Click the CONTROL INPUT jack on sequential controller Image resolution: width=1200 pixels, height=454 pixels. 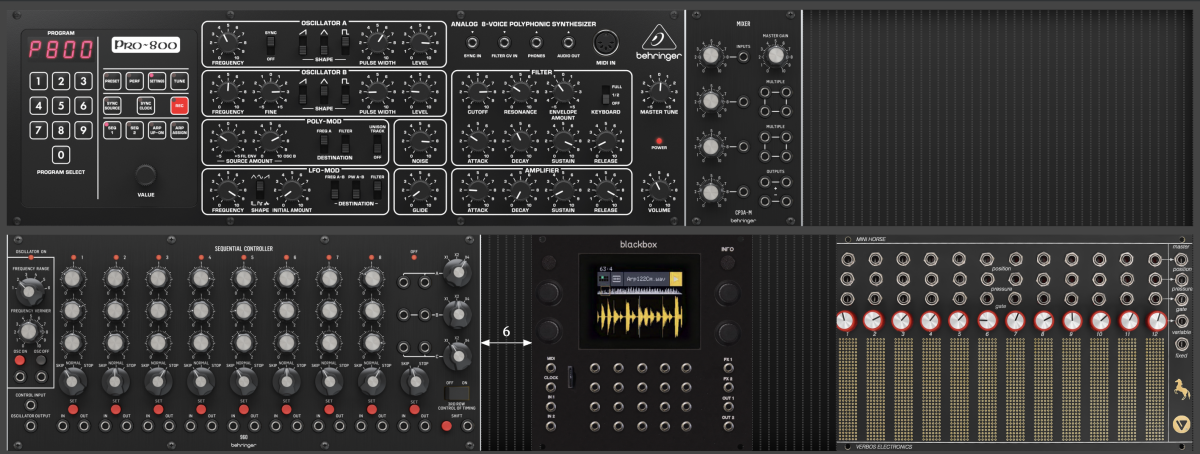pyautogui.click(x=31, y=404)
